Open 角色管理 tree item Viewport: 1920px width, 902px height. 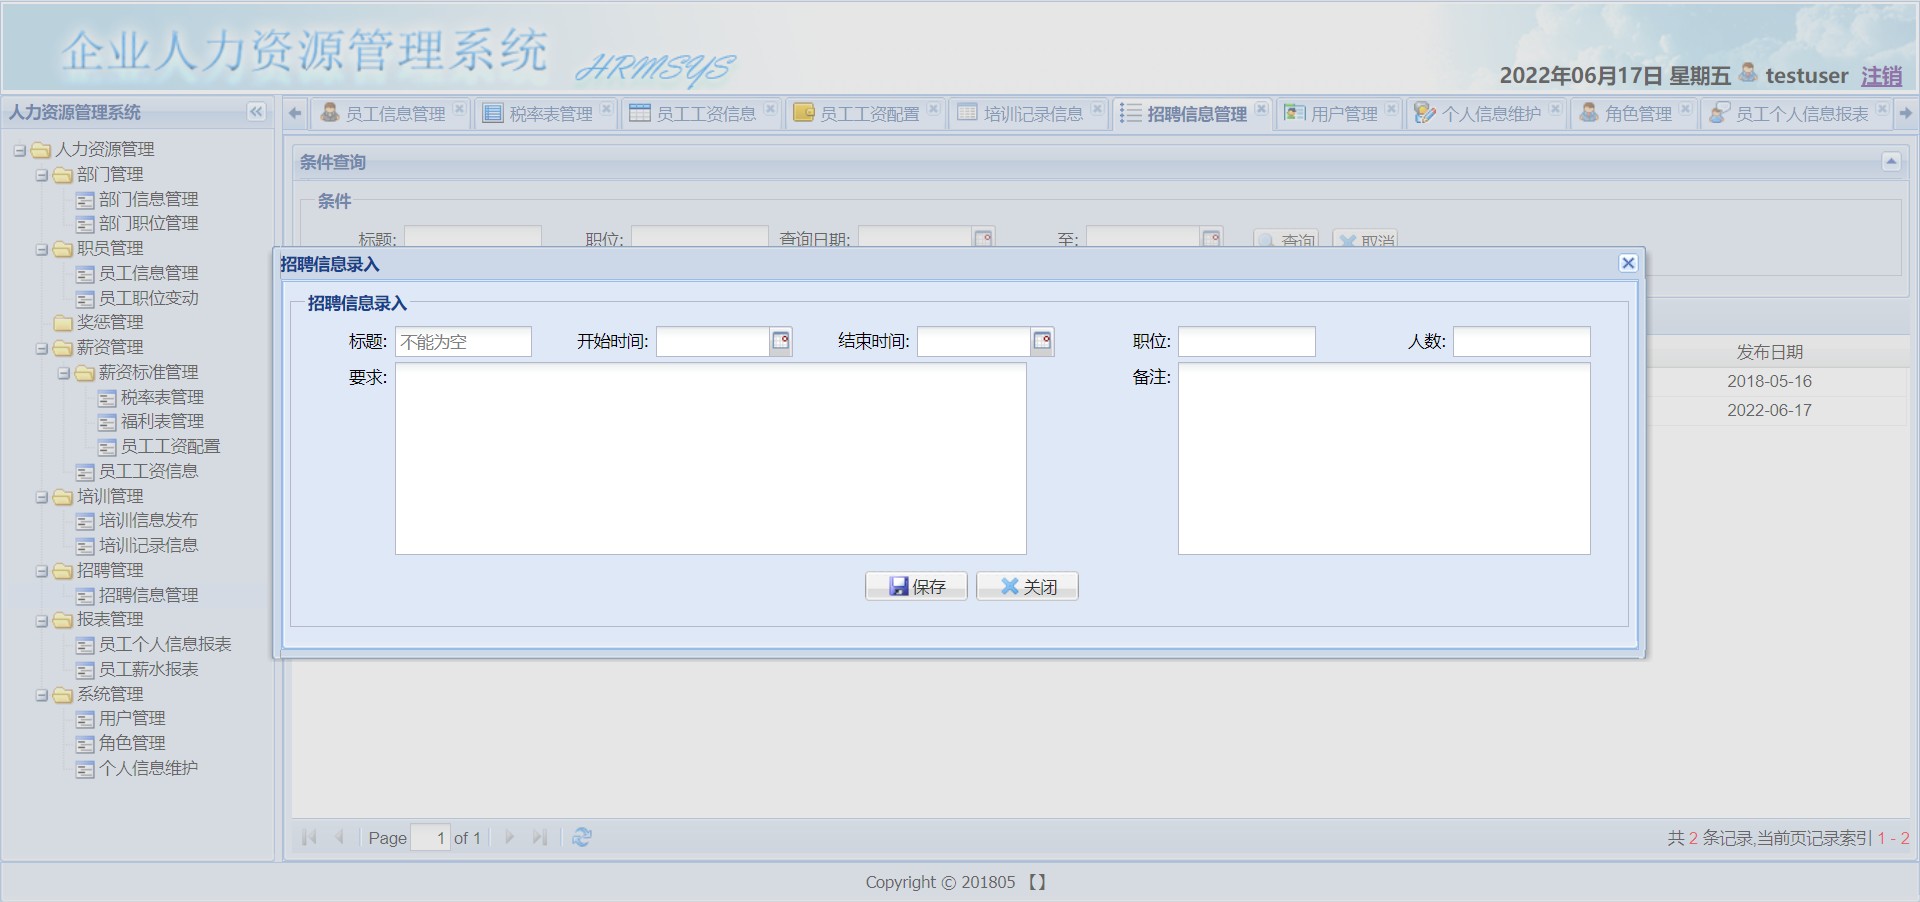coord(132,743)
